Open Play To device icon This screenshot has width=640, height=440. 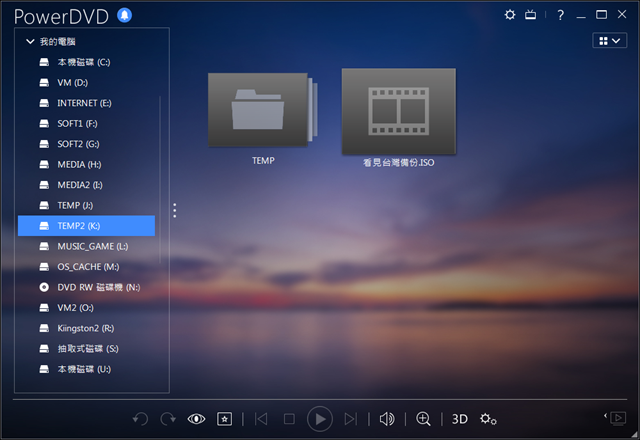616,418
